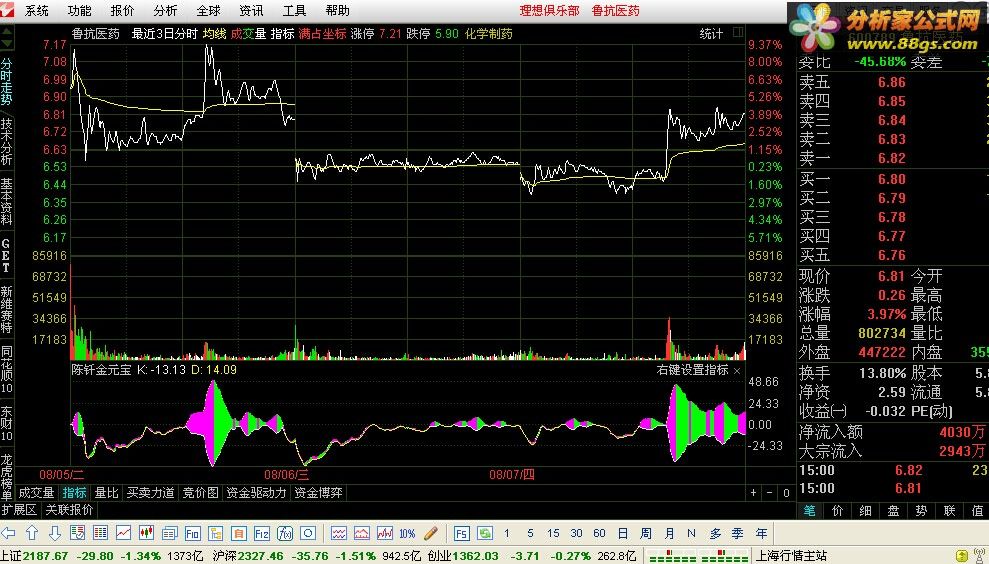Switch to weekly (周) period
This screenshot has width=989, height=564.
[646, 533]
